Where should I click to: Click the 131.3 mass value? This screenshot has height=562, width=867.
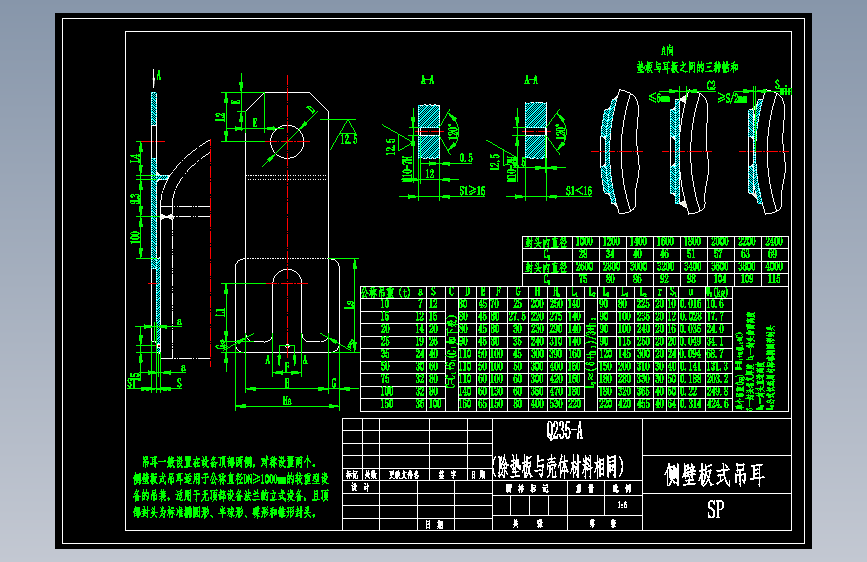pyautogui.click(x=717, y=366)
